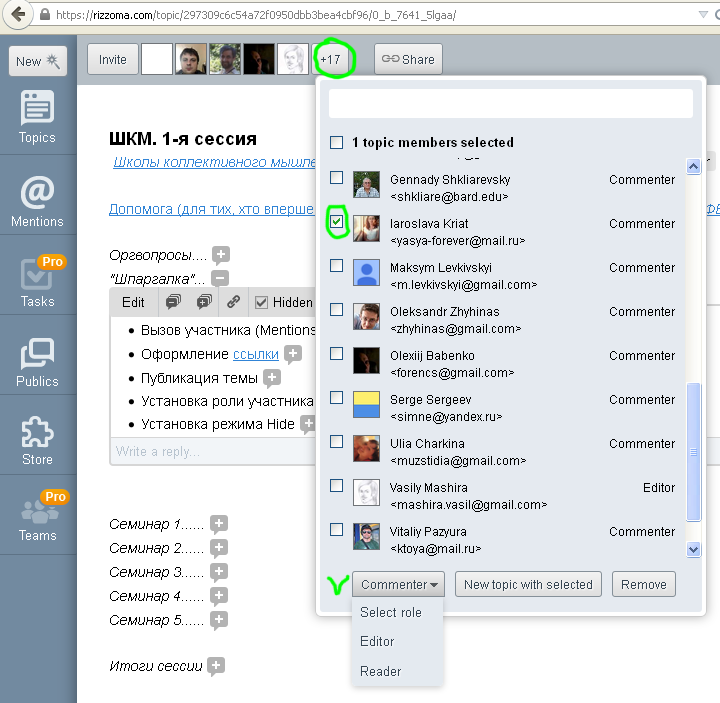Collapse the Шпаргалка section with minus icon
The image size is (720, 703).
click(x=220, y=279)
